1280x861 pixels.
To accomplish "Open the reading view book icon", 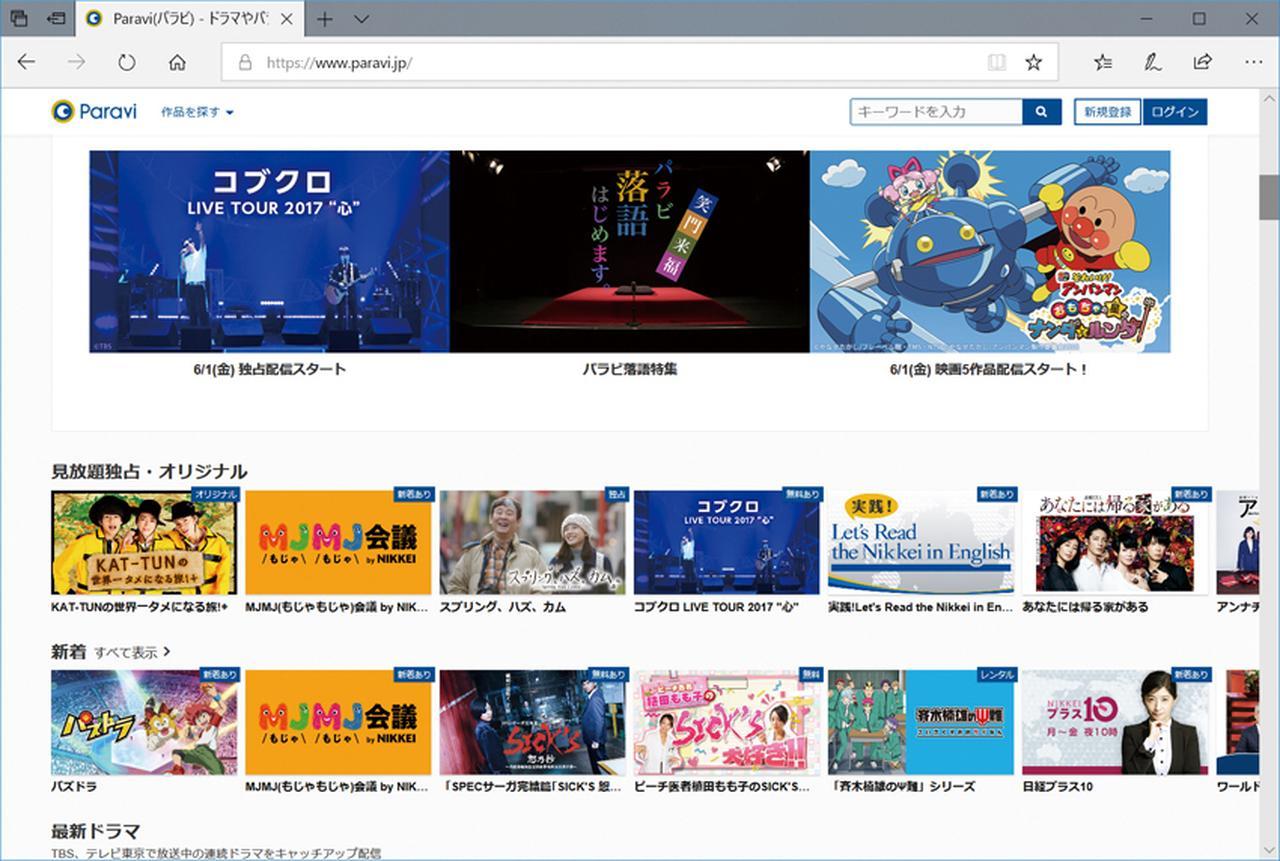I will [996, 62].
